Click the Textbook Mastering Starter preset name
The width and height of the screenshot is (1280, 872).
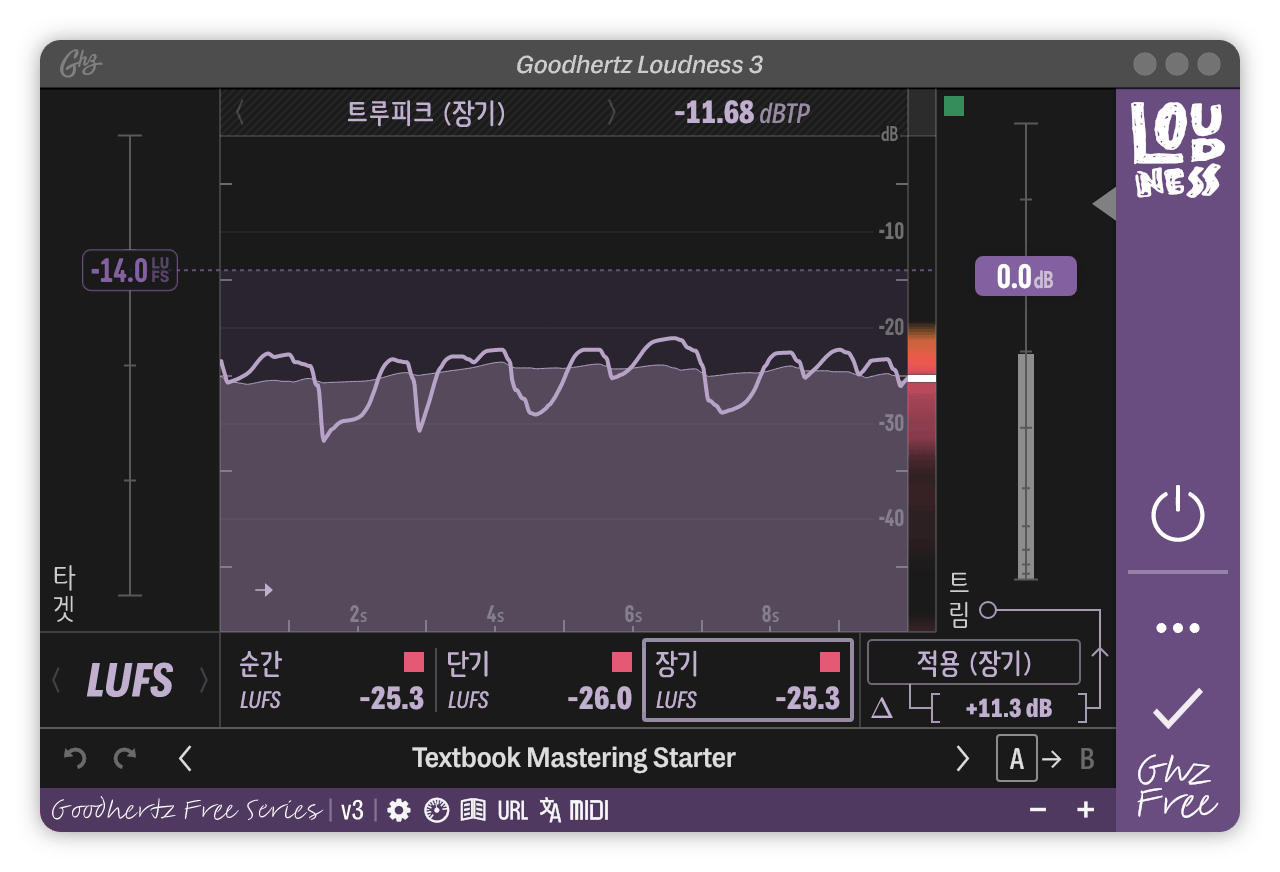click(x=573, y=758)
